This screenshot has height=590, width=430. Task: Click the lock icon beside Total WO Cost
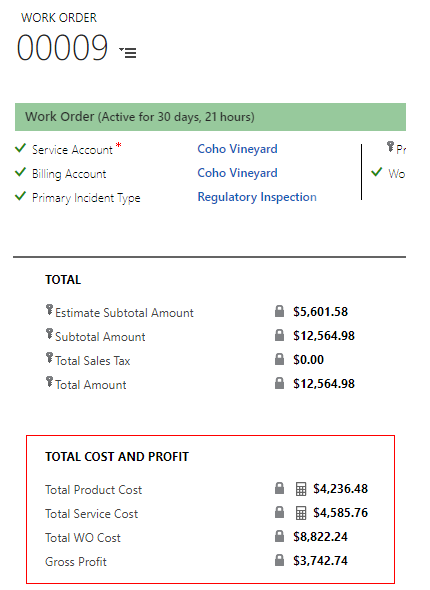pos(279,536)
